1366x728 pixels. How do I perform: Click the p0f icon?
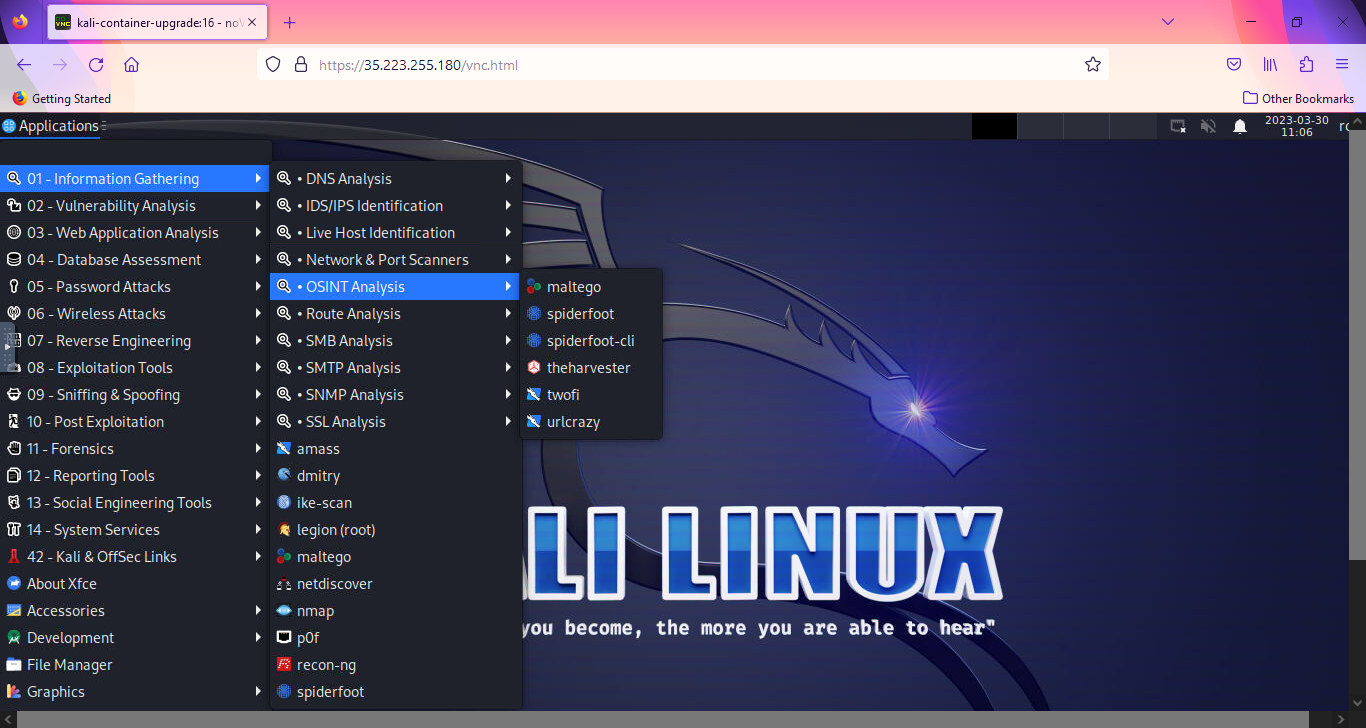(x=284, y=638)
